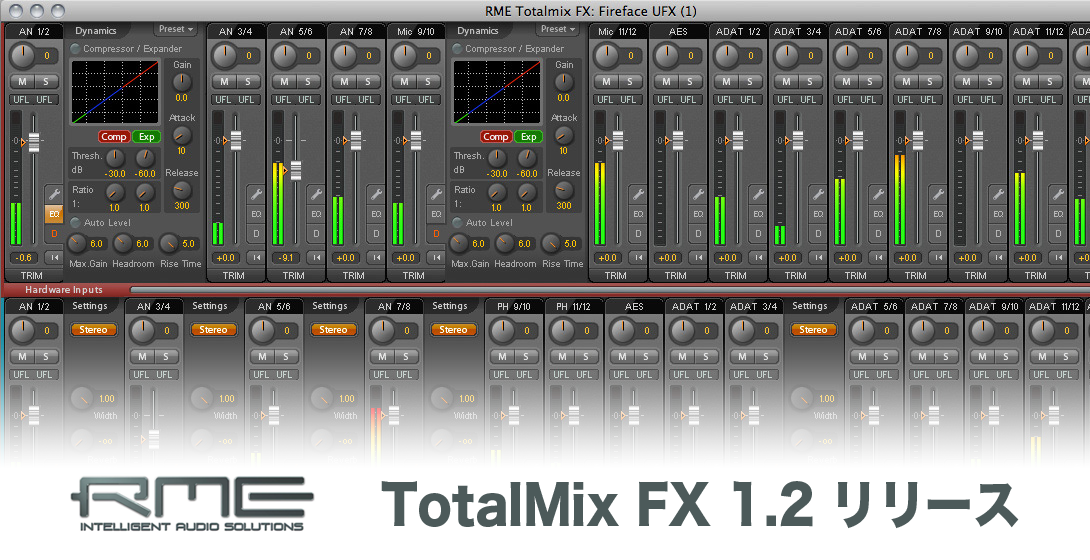Mute the PH 9/10 output channel

coord(503,356)
